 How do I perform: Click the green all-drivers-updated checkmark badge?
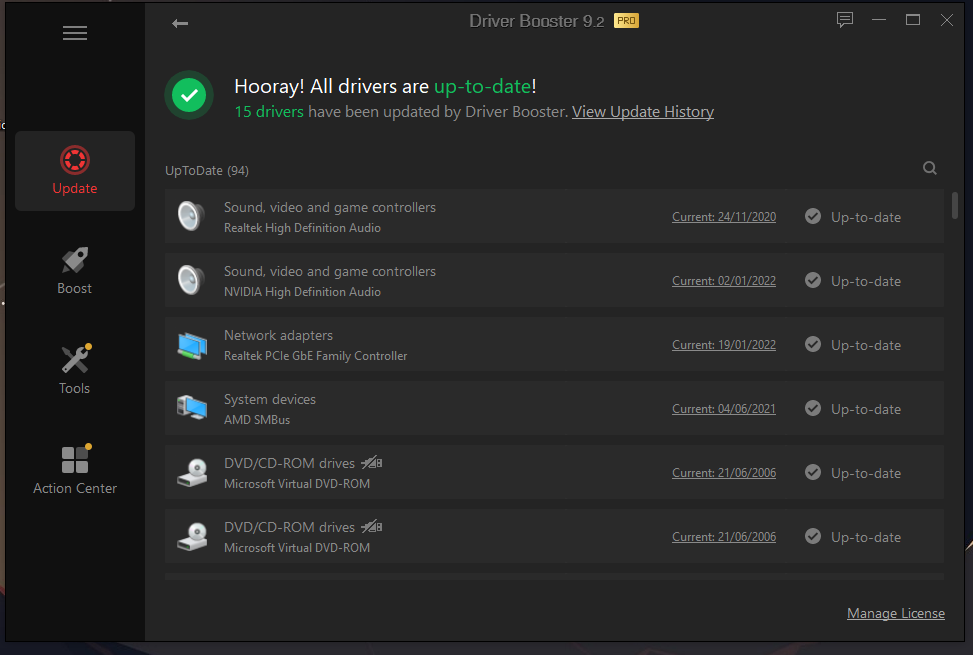[x=189, y=94]
